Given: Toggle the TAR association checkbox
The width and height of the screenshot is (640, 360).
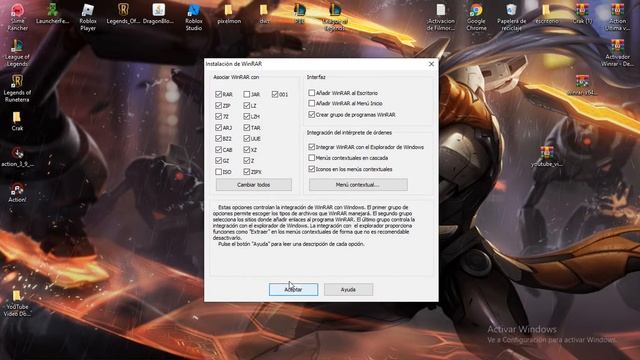Looking at the screenshot, I should tap(247, 127).
